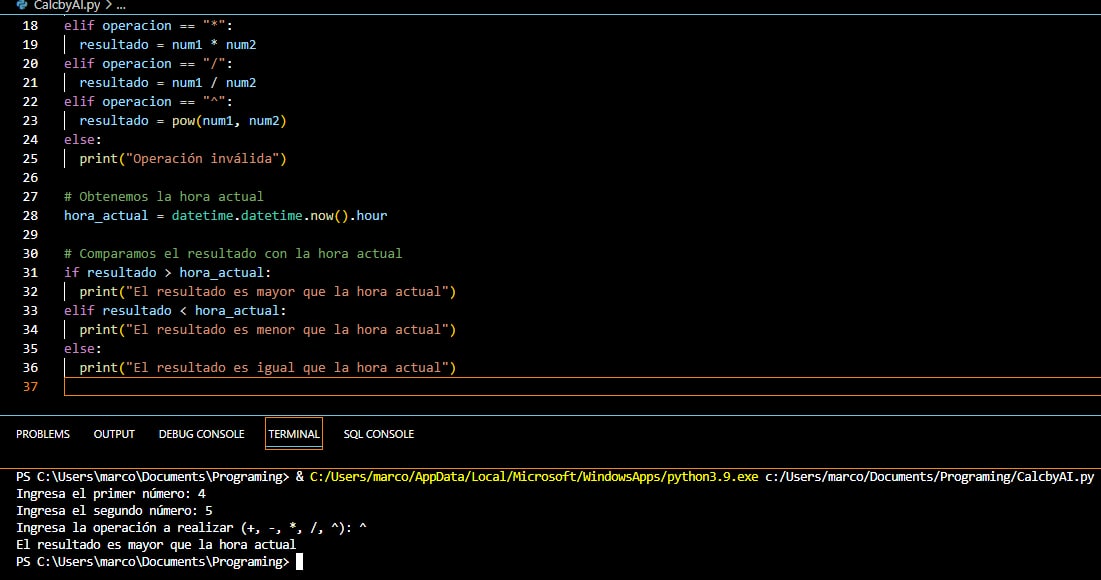Show the DEBUG CONSOLE tab

point(202,434)
